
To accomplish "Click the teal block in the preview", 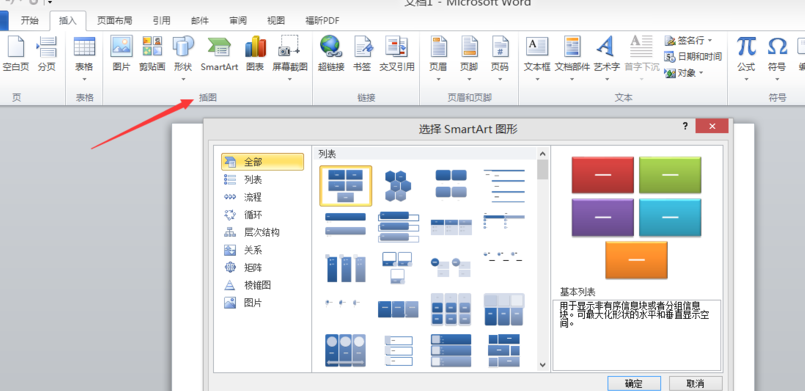I will (670, 218).
